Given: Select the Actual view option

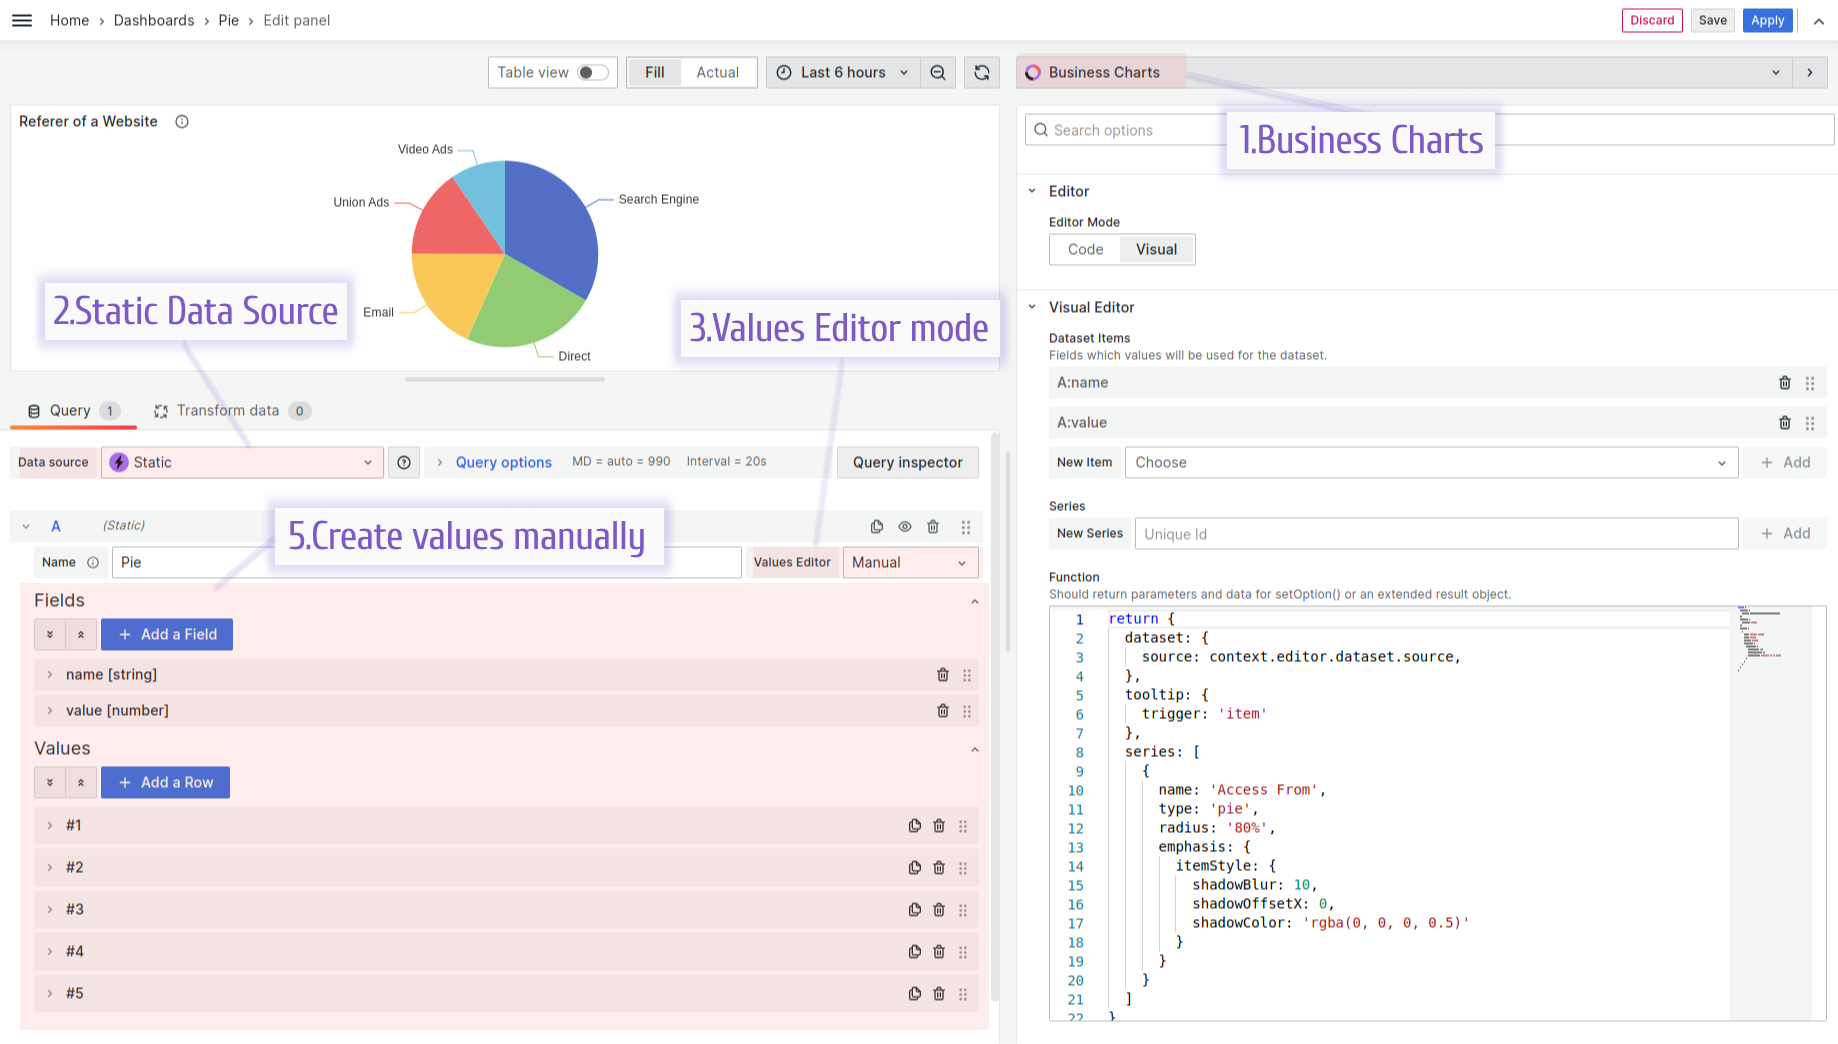Looking at the screenshot, I should point(717,72).
